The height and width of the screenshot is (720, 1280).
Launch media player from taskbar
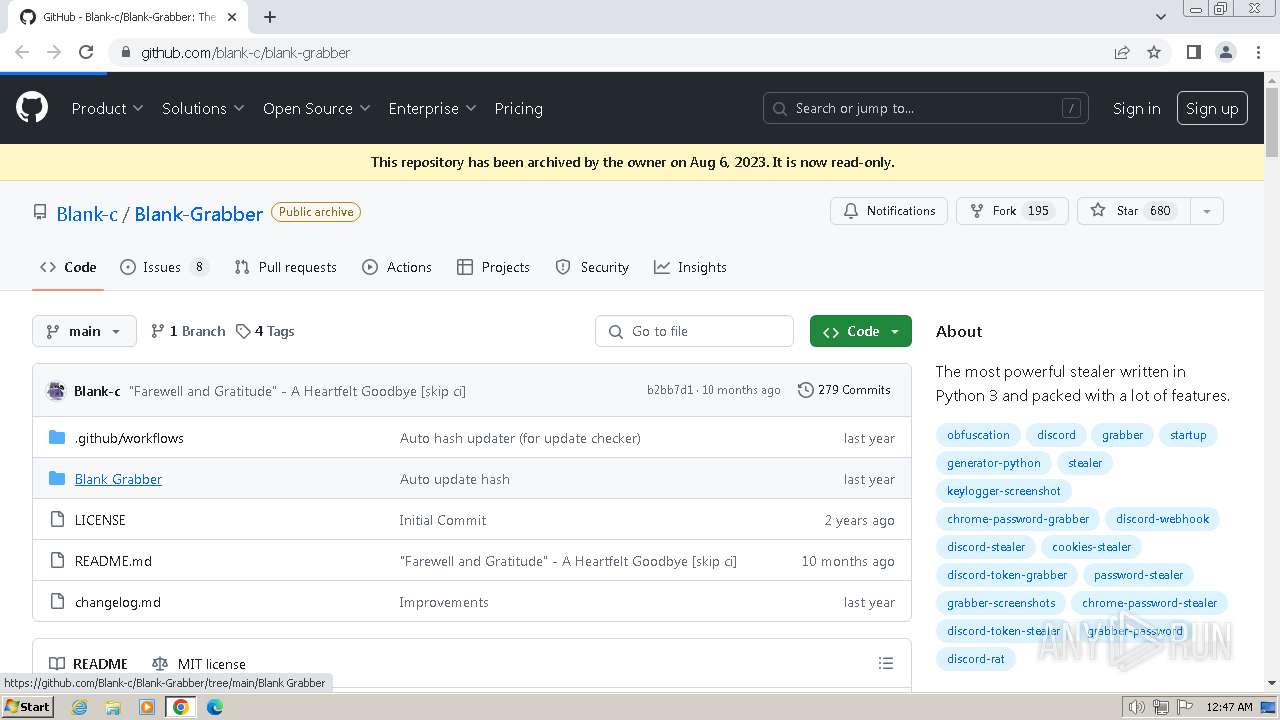147,707
